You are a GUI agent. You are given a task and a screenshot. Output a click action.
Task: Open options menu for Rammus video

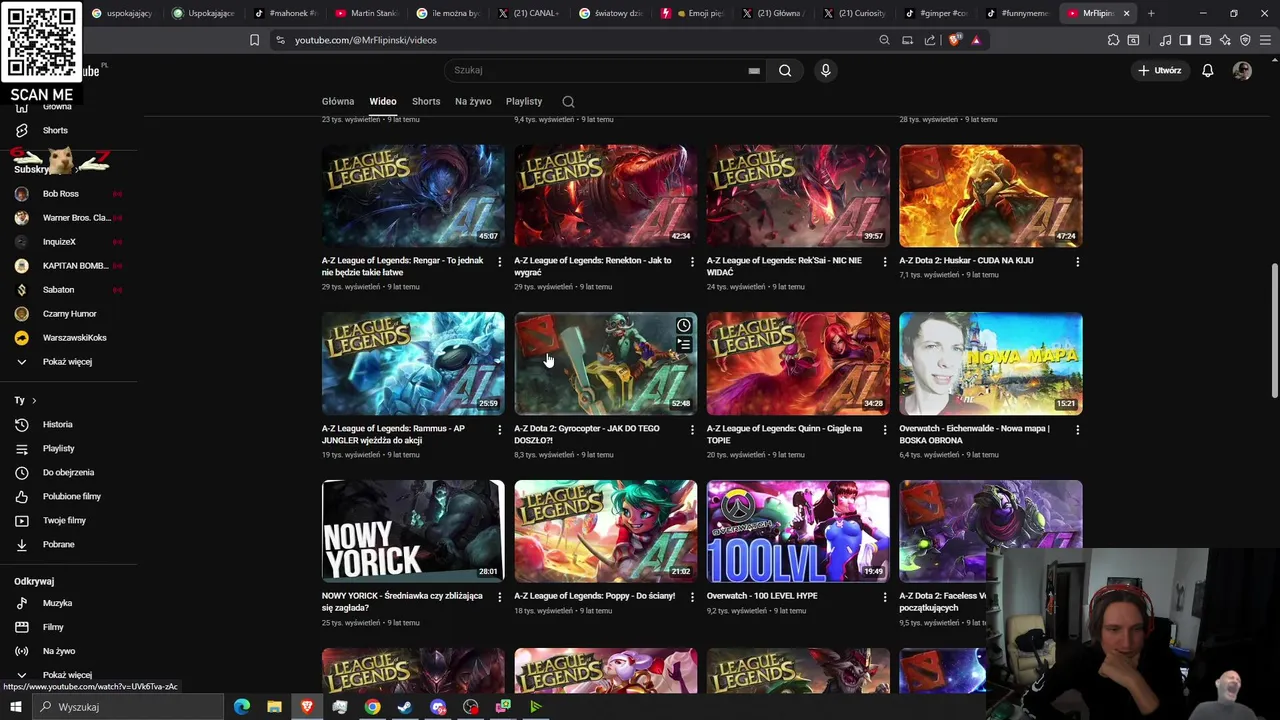pyautogui.click(x=500, y=429)
